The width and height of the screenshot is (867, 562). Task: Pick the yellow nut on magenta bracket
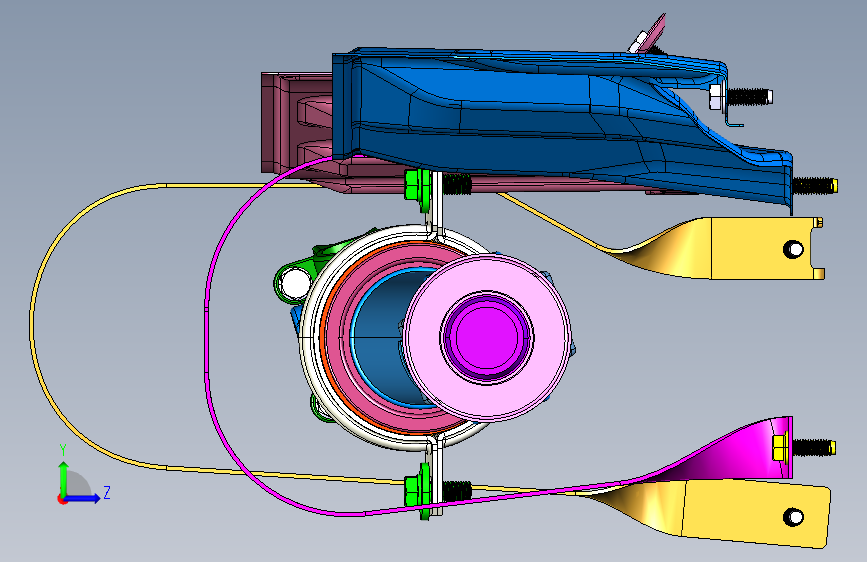click(x=780, y=447)
